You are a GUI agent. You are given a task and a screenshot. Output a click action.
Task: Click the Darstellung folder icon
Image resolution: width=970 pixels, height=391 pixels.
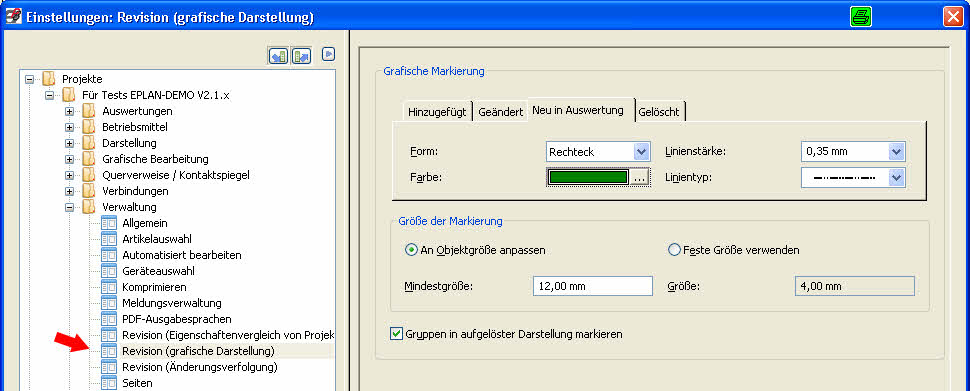pos(88,143)
